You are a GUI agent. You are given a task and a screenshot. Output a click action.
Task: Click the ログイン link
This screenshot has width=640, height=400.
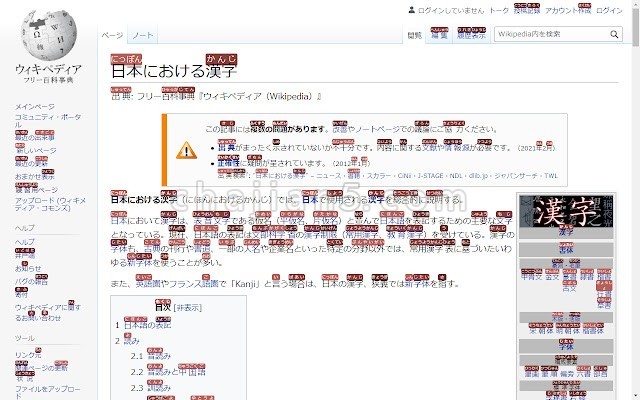click(609, 11)
